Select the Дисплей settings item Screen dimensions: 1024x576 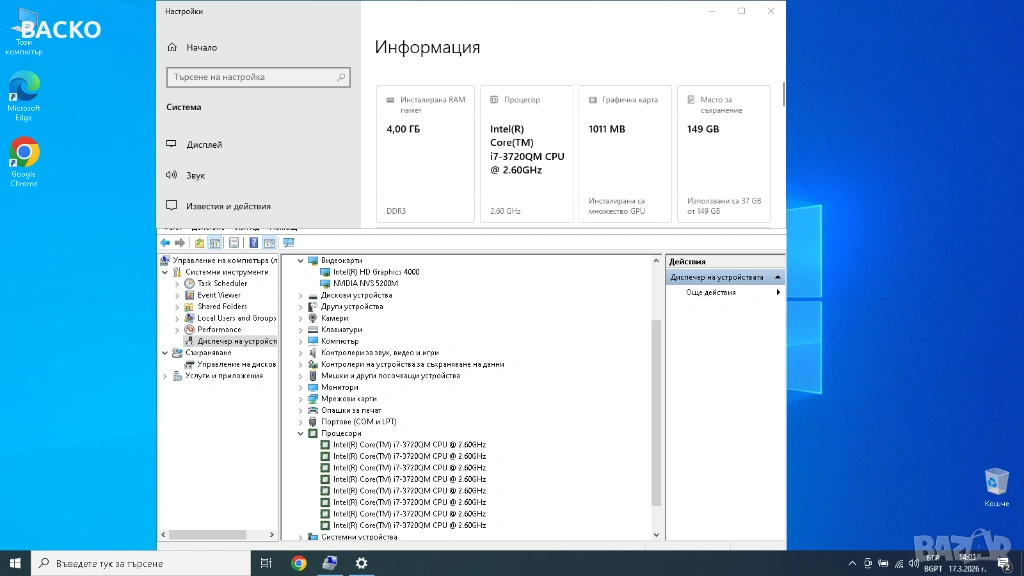click(204, 145)
